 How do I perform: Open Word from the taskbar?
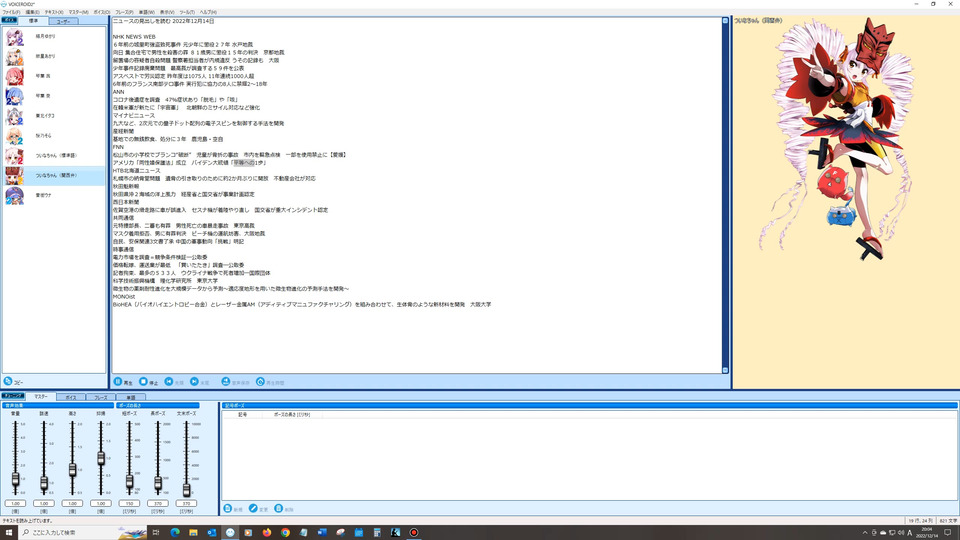click(x=322, y=532)
